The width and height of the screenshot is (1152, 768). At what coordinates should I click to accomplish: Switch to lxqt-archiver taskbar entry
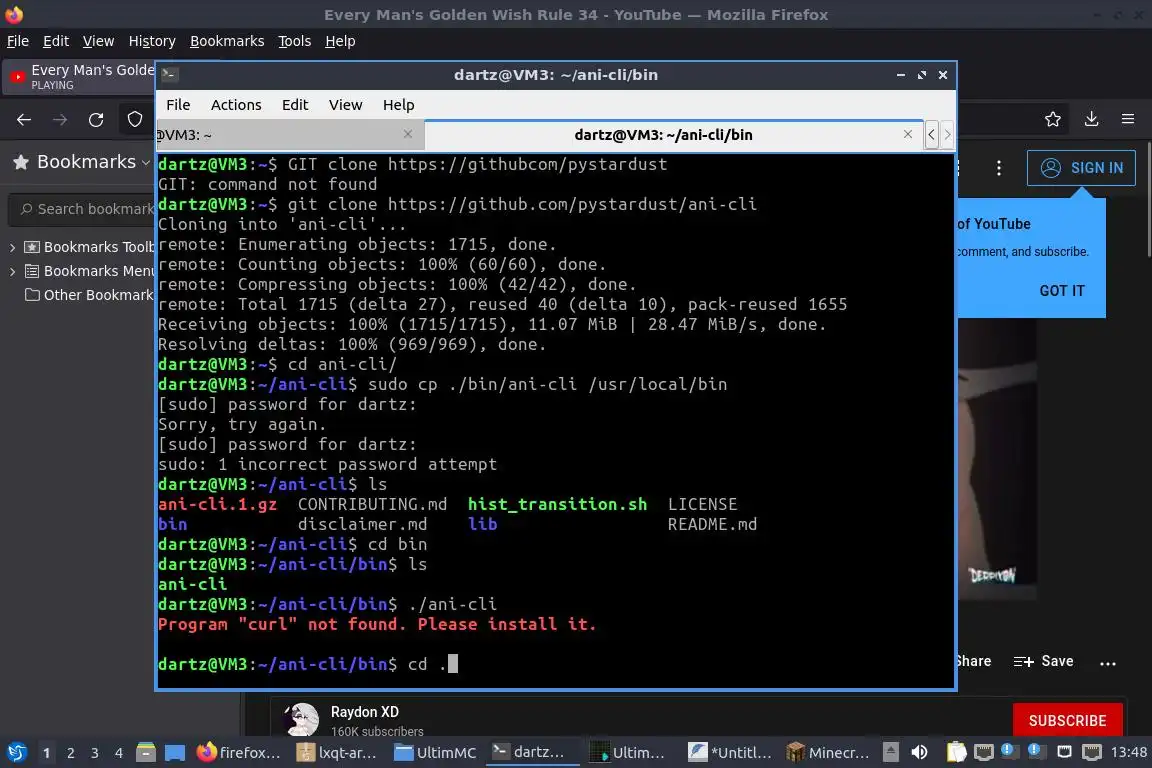[337, 752]
